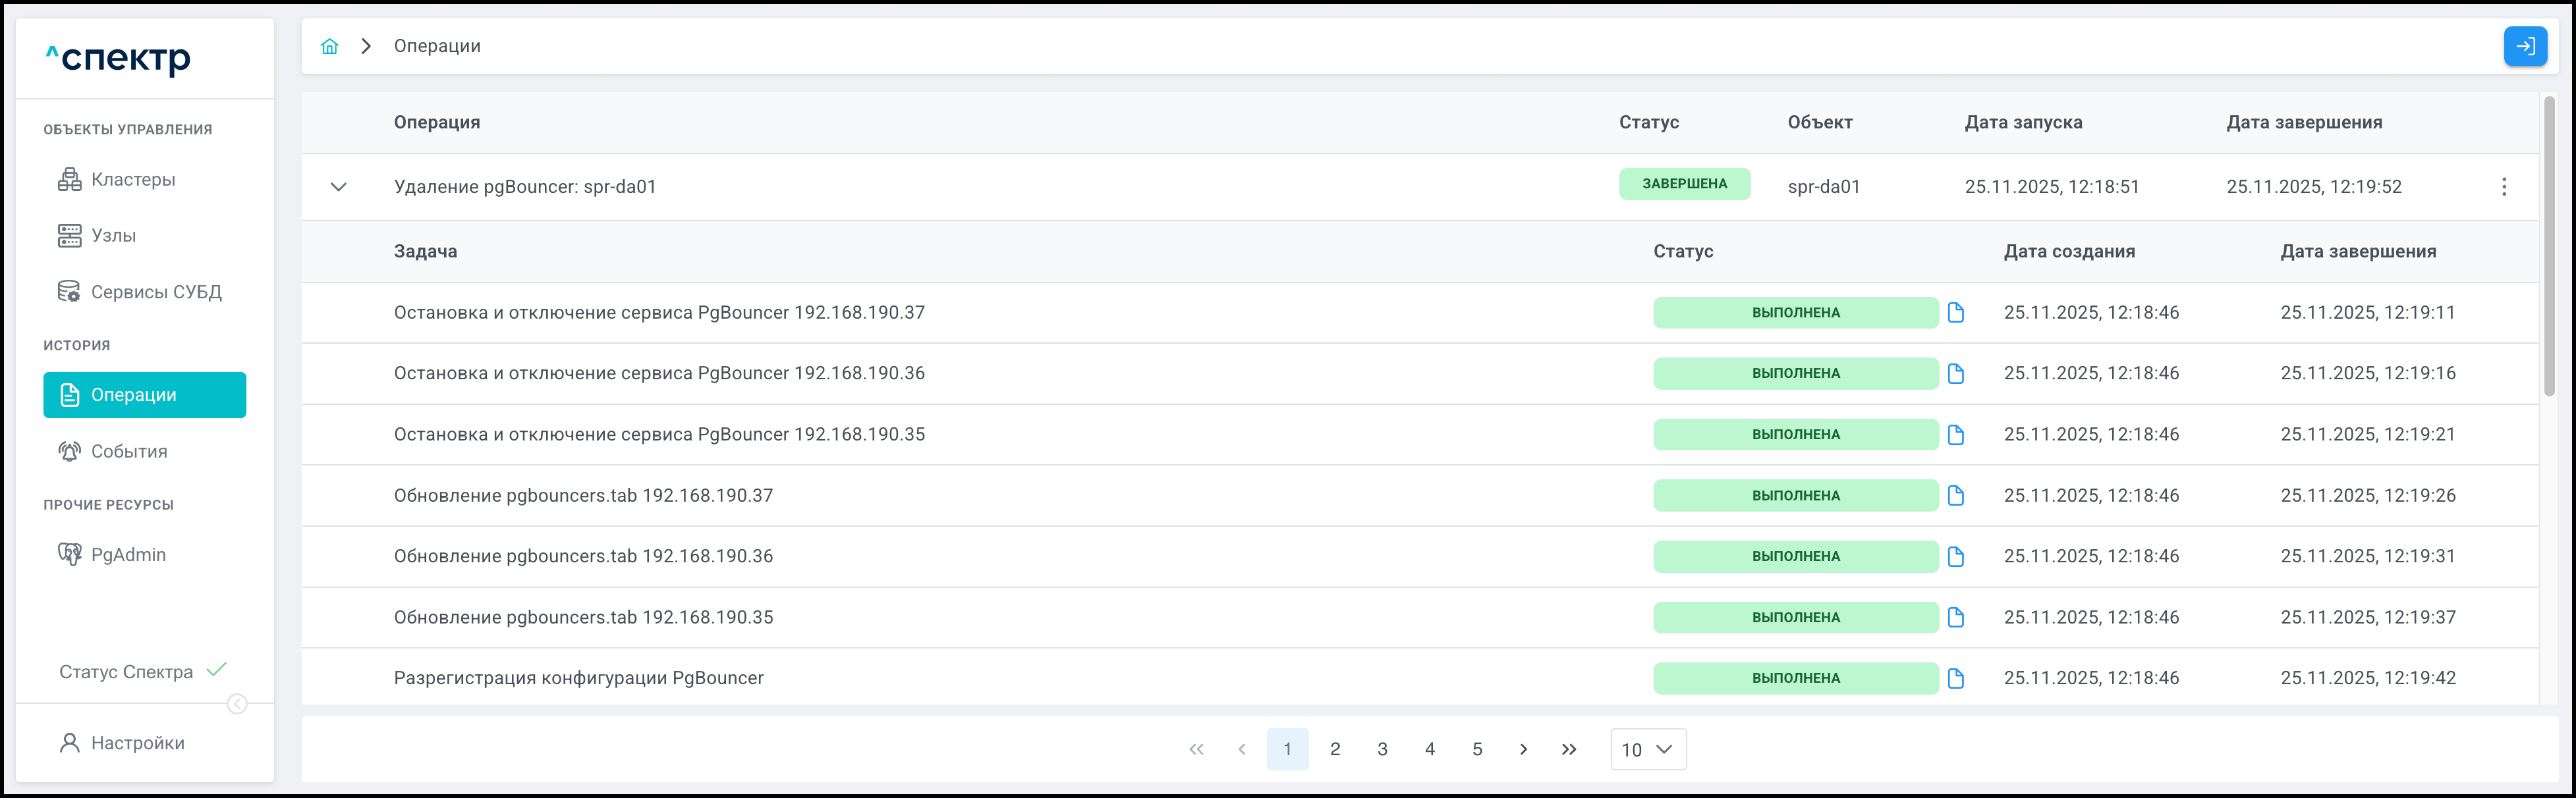The height and width of the screenshot is (798, 2576).
Task: Open the three-dot menu for spr-da01 operation
Action: (x=2503, y=187)
